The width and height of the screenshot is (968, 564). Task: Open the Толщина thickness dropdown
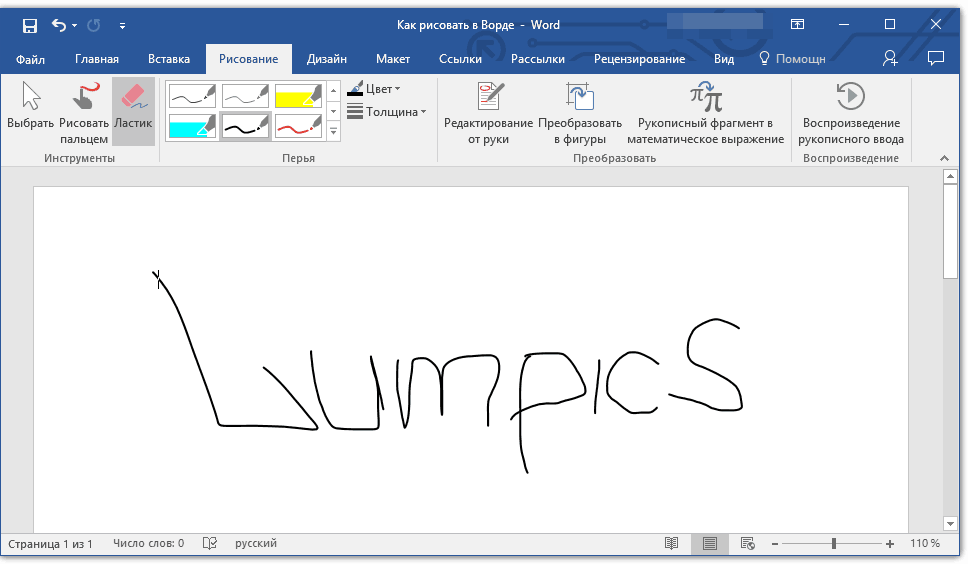point(387,112)
